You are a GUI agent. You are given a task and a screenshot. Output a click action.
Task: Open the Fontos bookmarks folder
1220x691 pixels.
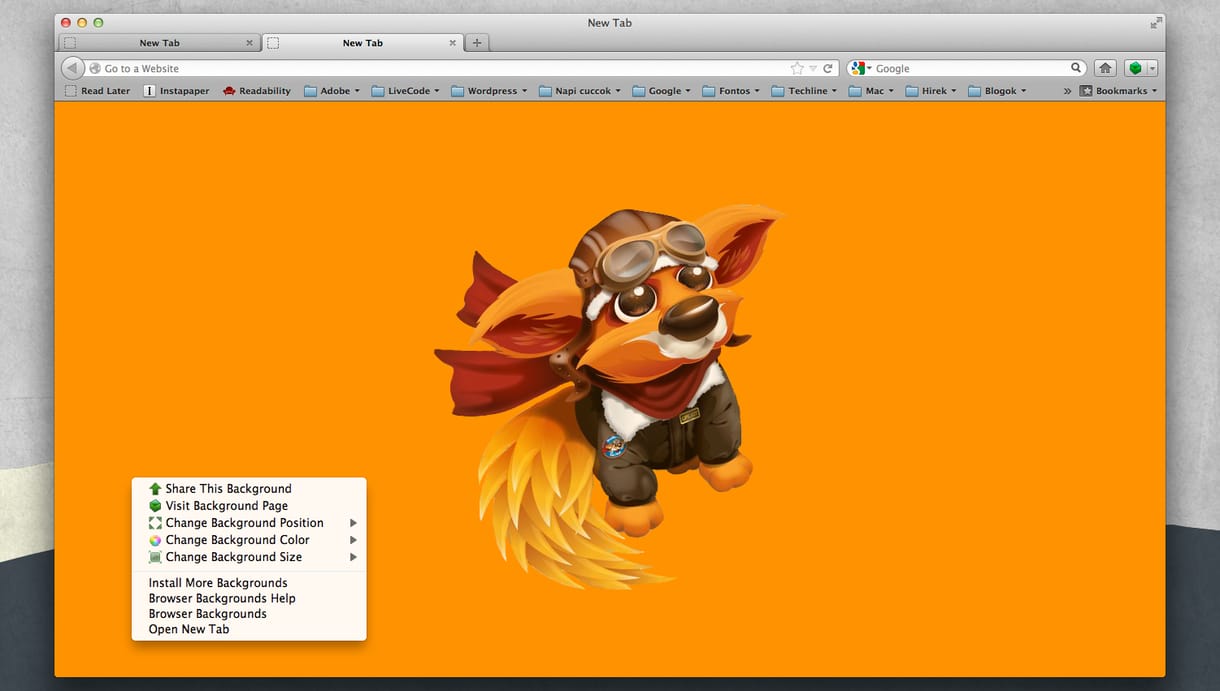point(731,91)
